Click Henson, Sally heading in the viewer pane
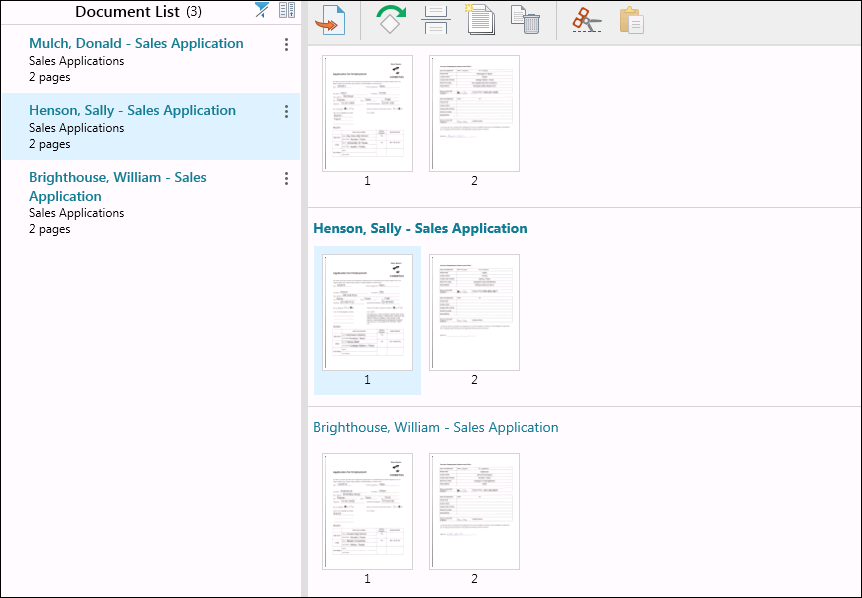The image size is (862, 598). tap(420, 229)
